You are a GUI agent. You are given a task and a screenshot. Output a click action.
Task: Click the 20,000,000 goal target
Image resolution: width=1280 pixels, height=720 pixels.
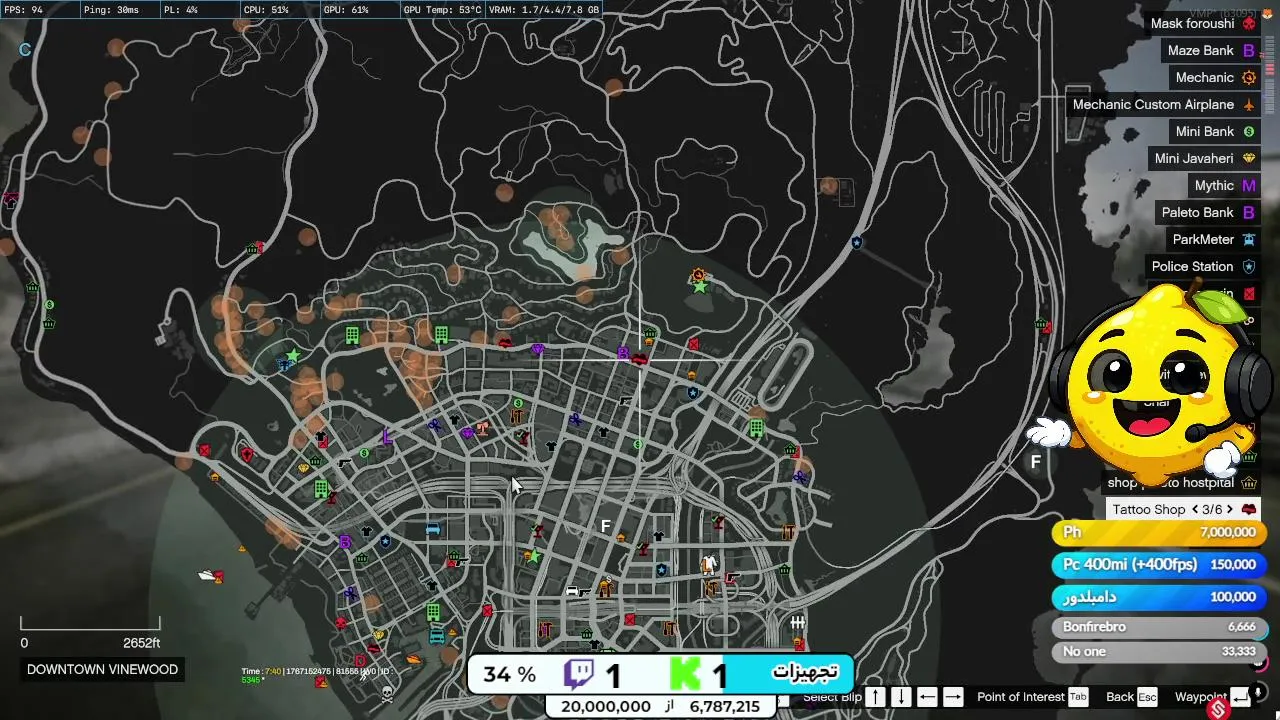(606, 706)
